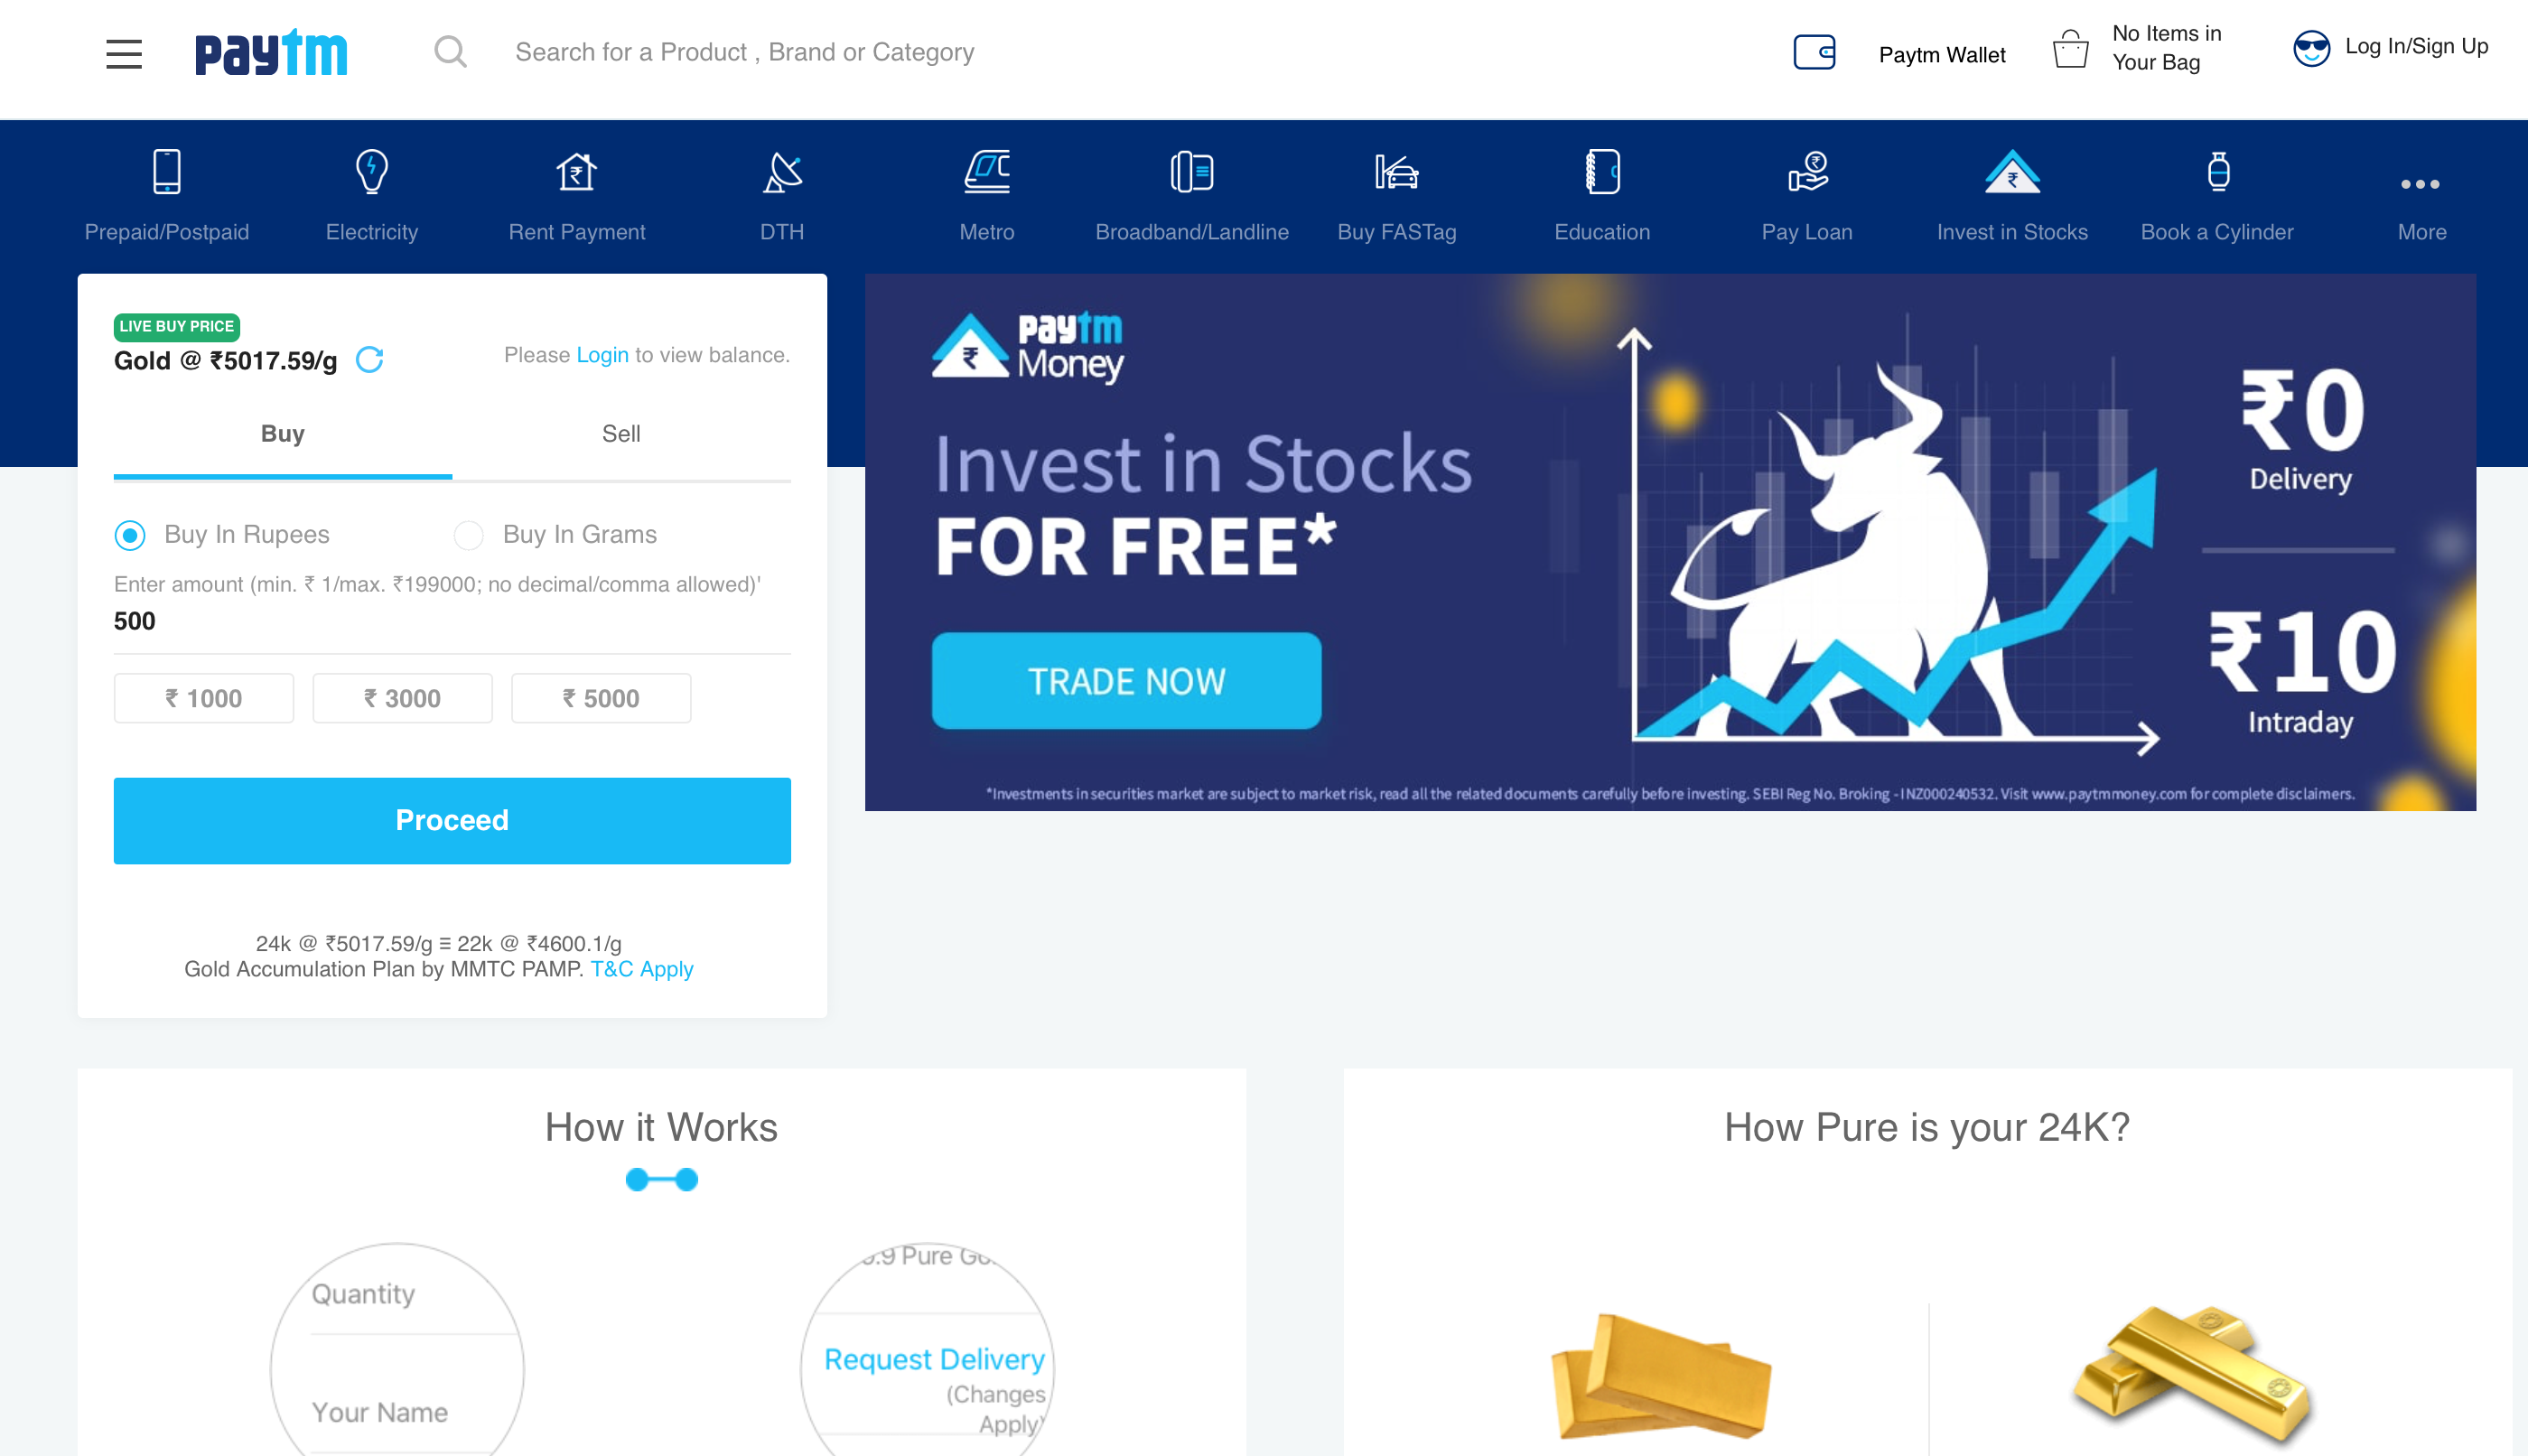Refresh the live gold price
This screenshot has width=2528, height=1456.
click(x=370, y=360)
